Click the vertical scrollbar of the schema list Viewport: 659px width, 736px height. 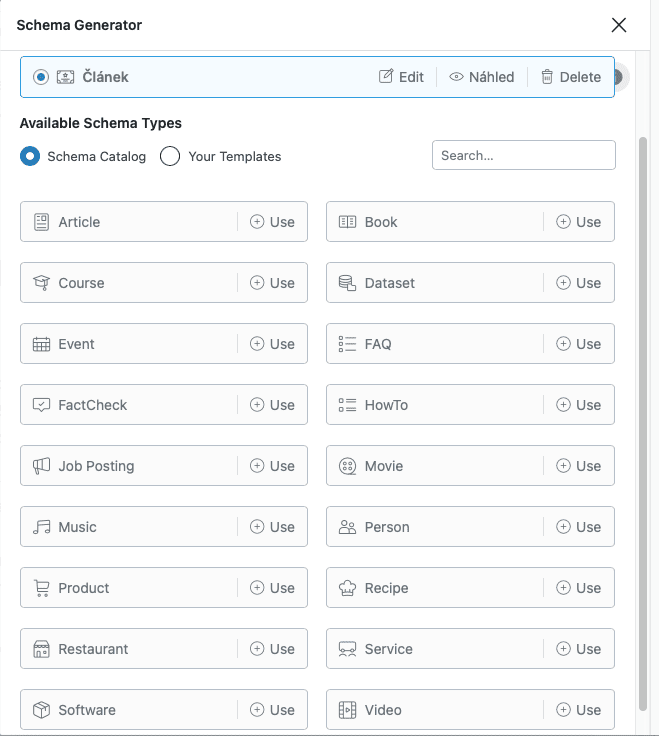coord(643,400)
